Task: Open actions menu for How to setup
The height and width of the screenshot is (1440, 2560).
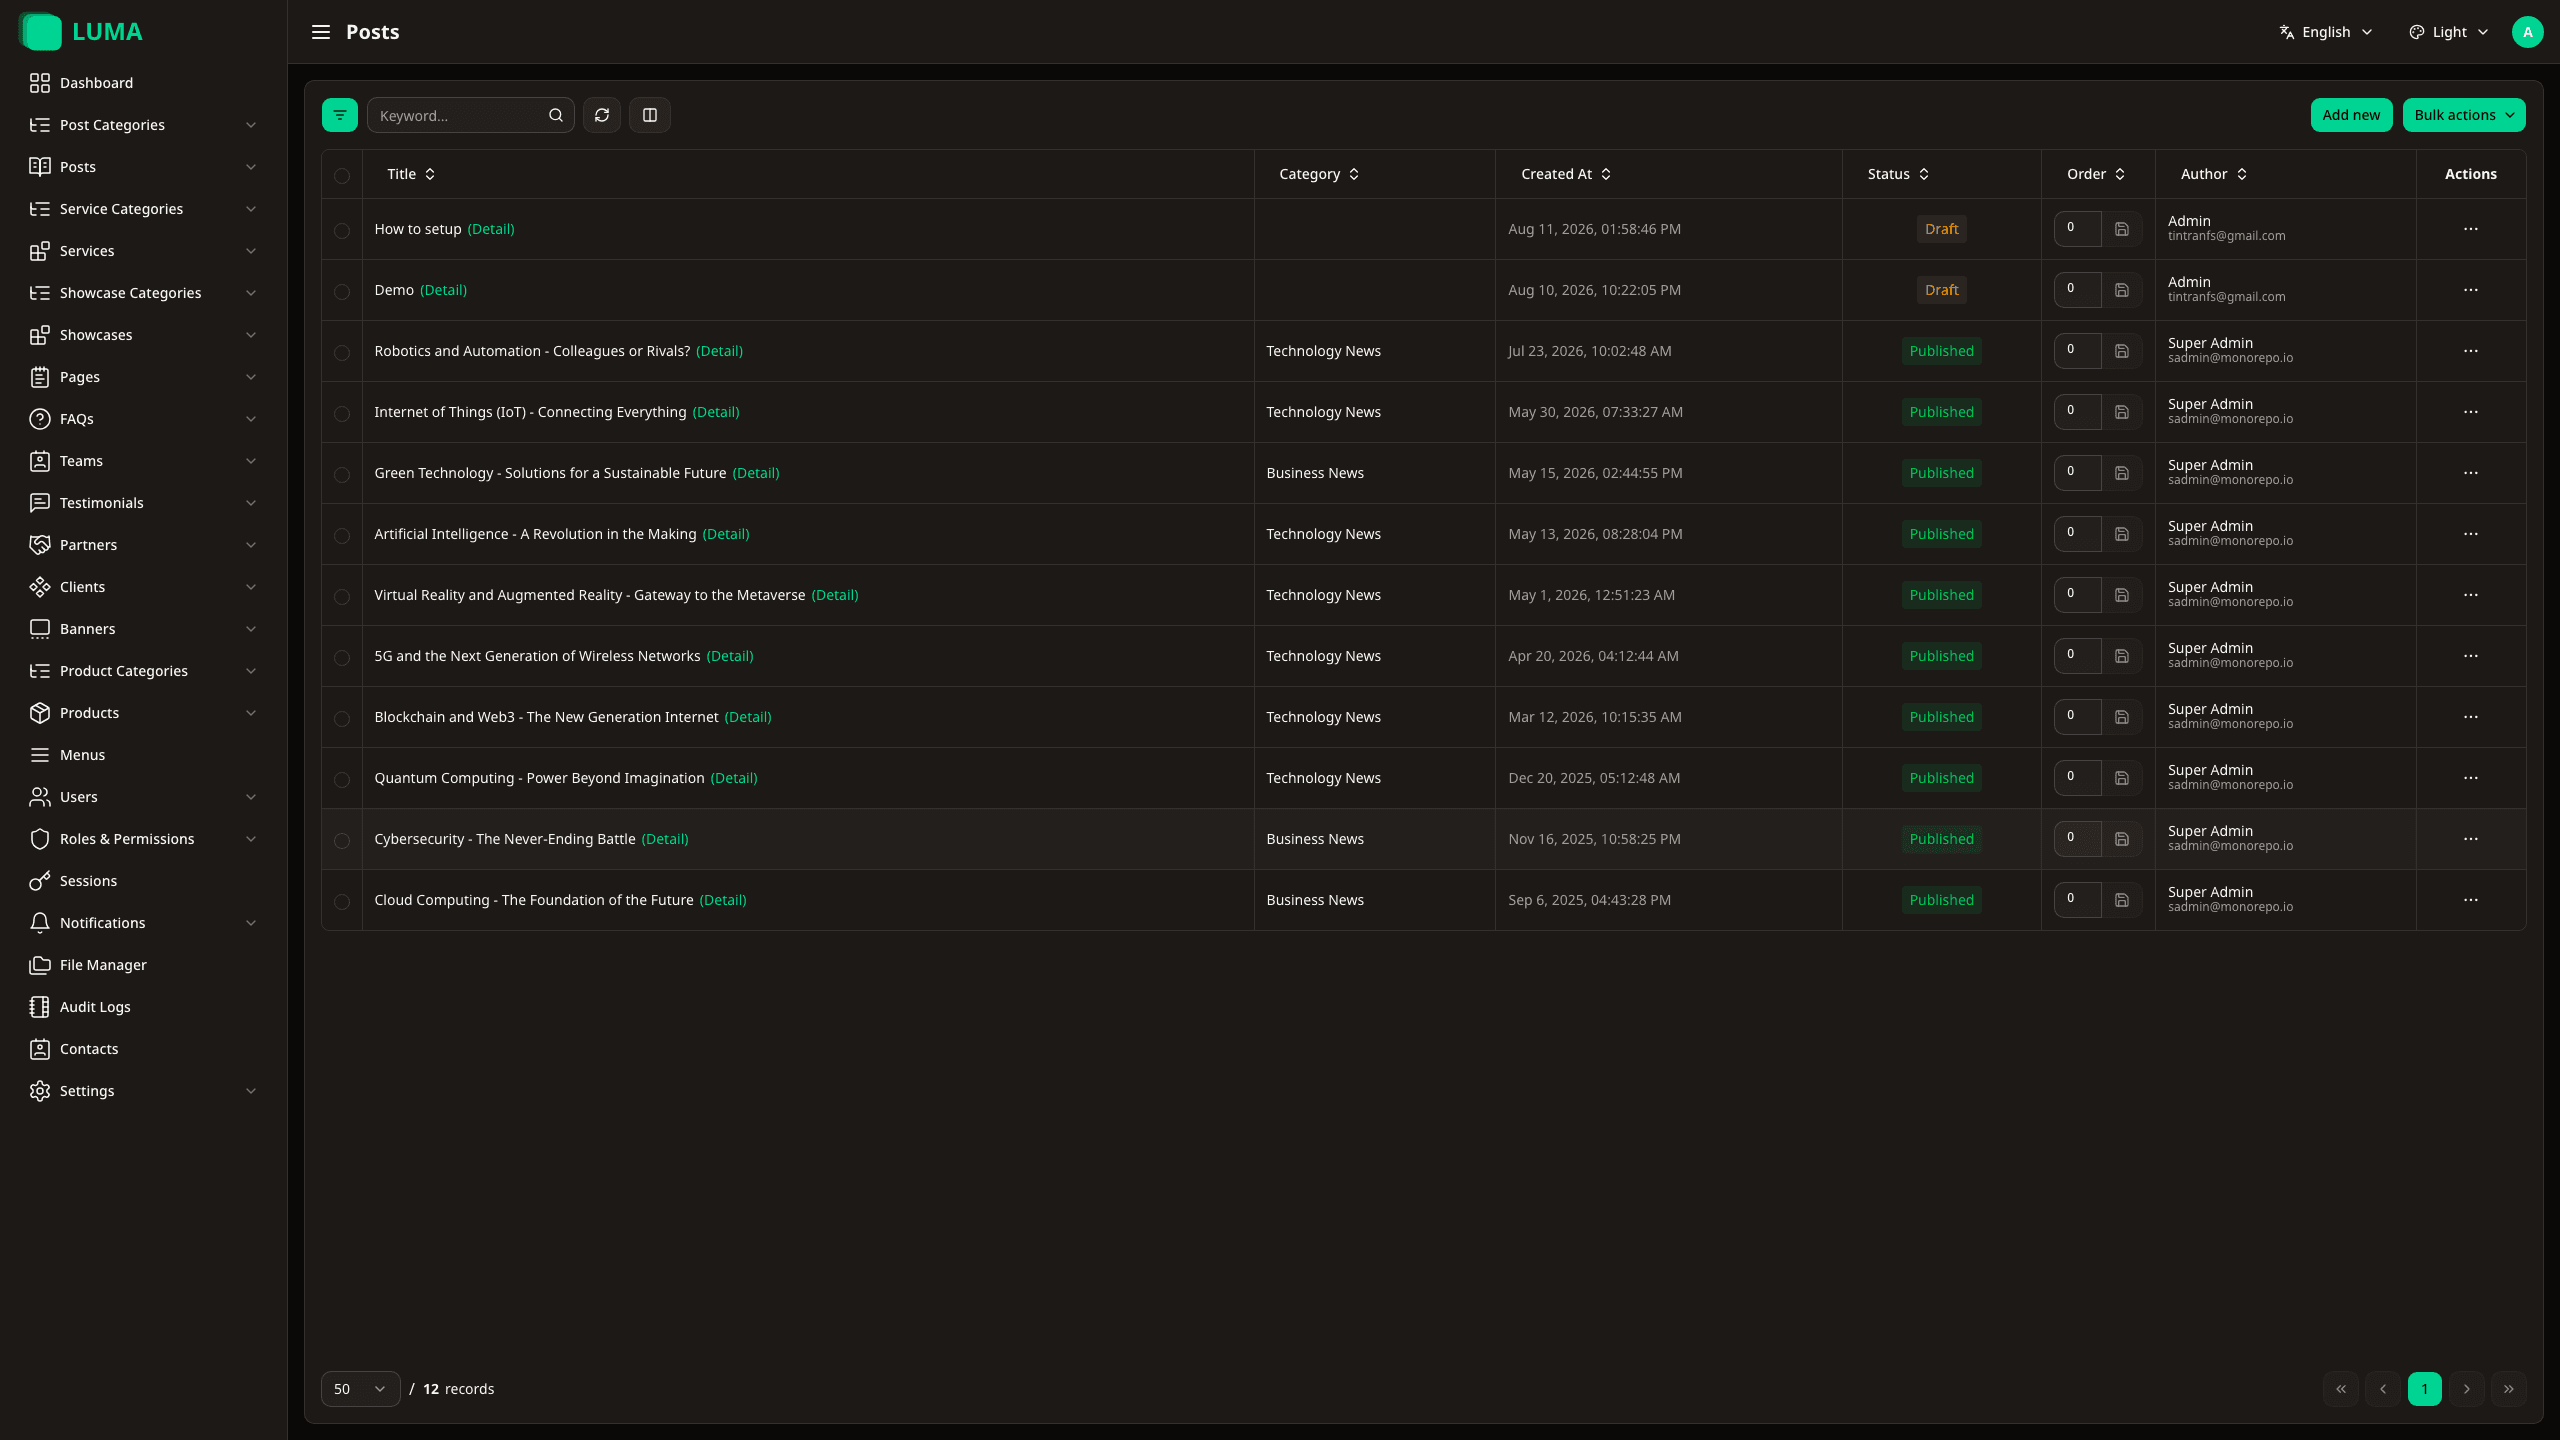Action: pos(2471,229)
